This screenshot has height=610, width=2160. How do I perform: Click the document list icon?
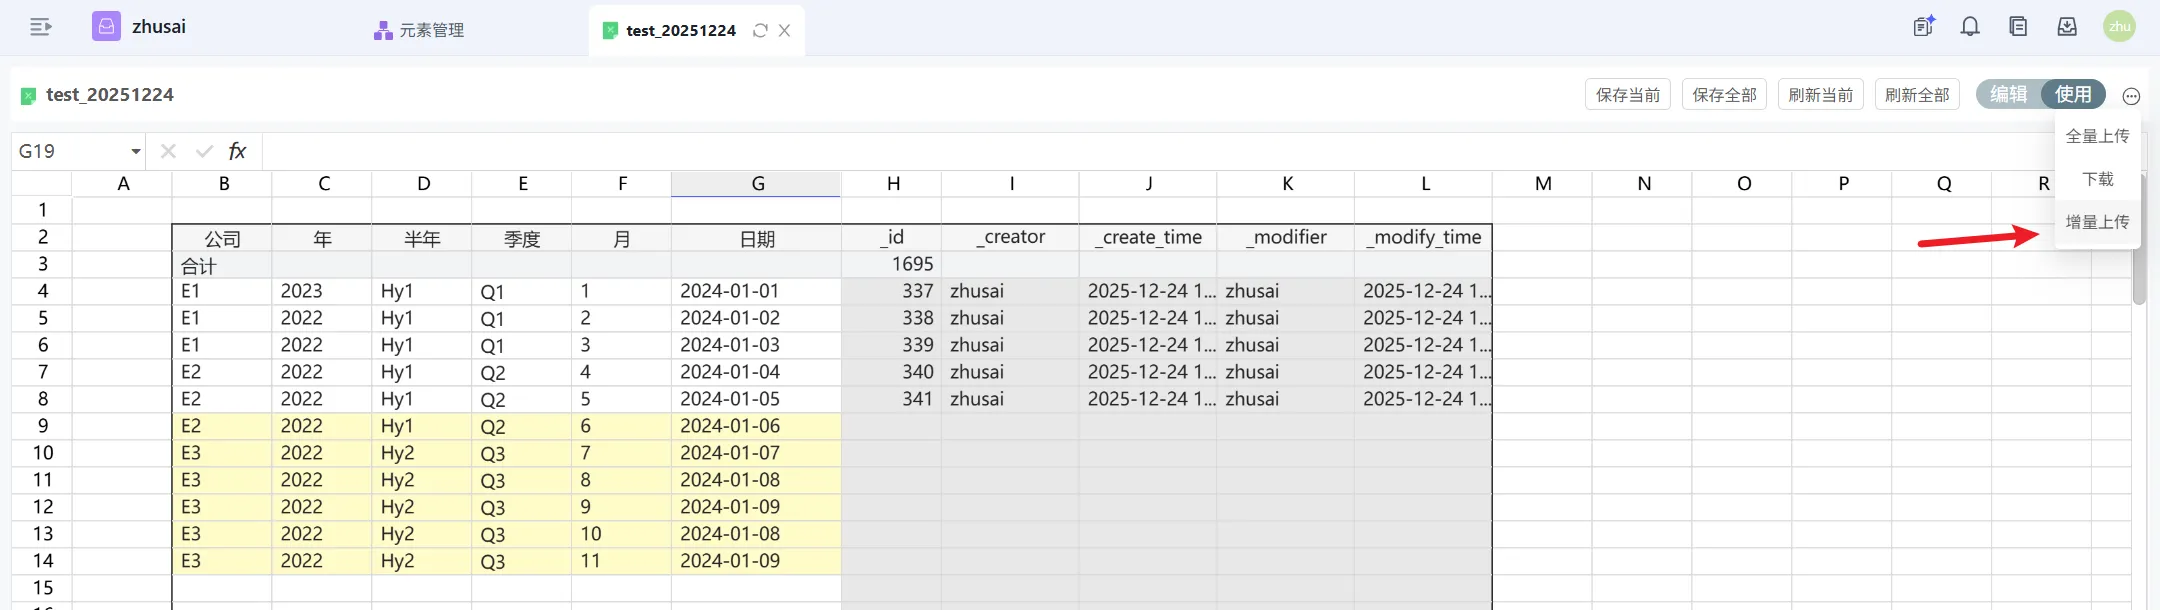pos(2018,27)
